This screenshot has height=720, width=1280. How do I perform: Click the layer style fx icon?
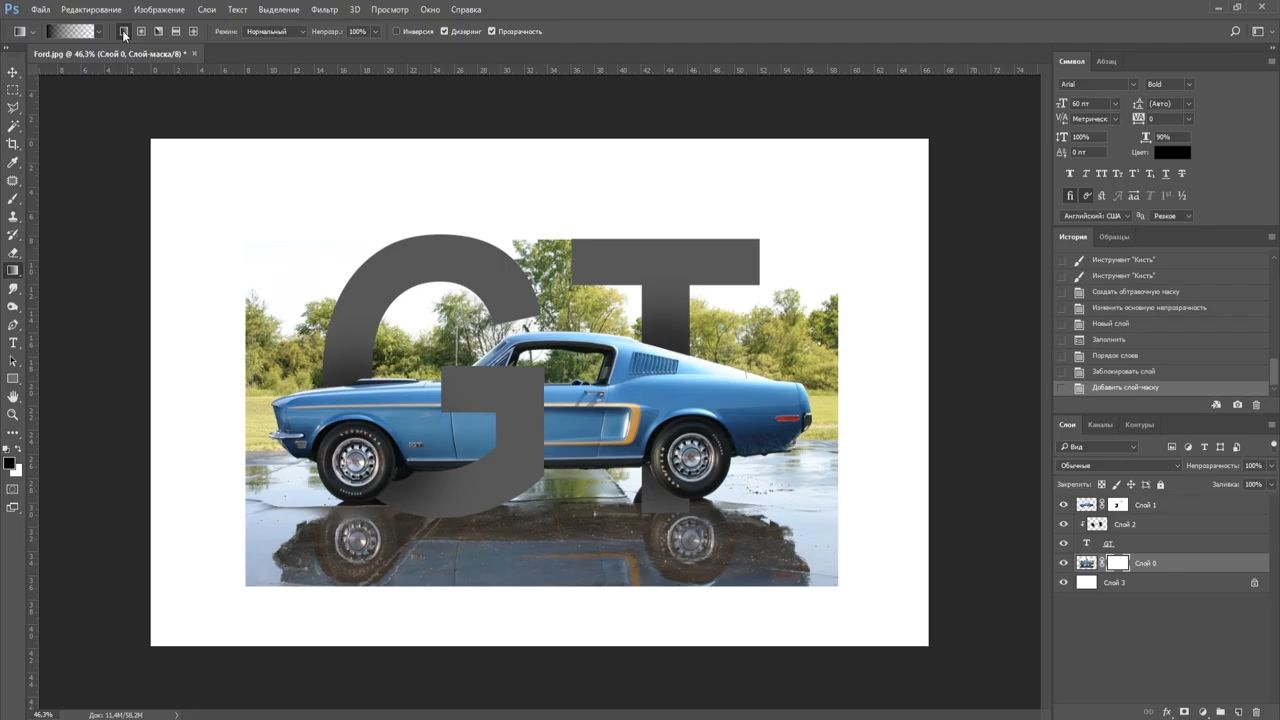coord(1166,712)
